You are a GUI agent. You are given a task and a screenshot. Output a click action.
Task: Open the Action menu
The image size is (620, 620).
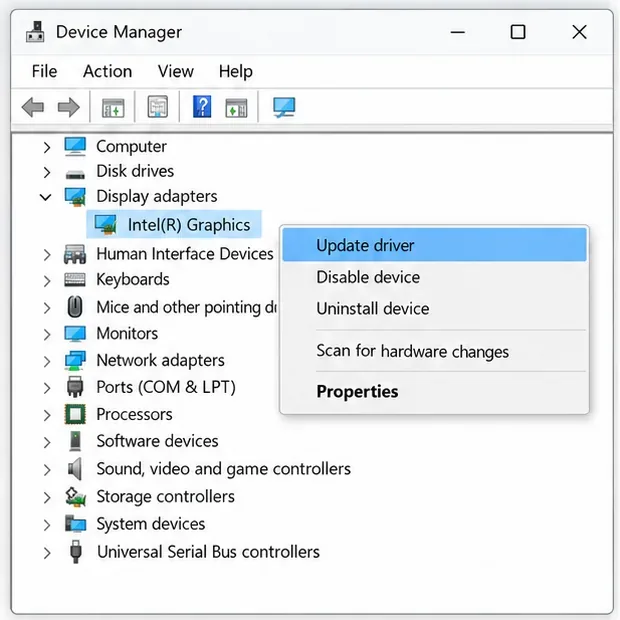108,72
